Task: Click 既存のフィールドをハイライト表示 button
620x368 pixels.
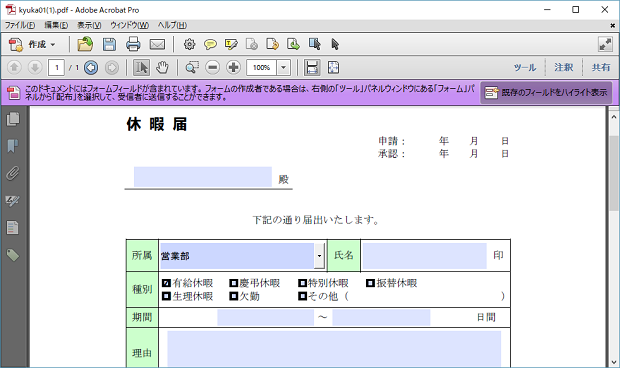Action: tap(546, 93)
